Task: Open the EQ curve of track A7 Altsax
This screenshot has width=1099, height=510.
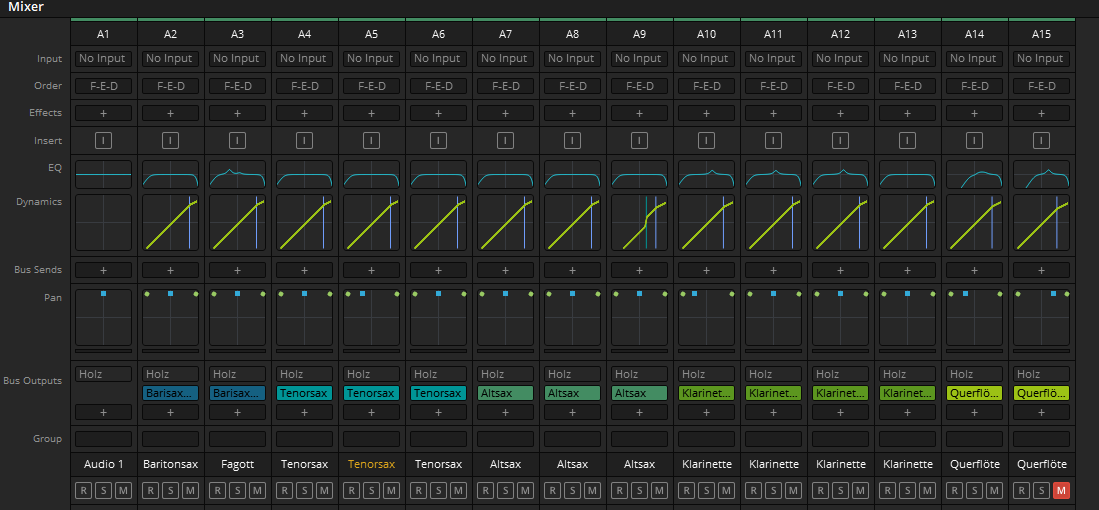Action: click(505, 174)
